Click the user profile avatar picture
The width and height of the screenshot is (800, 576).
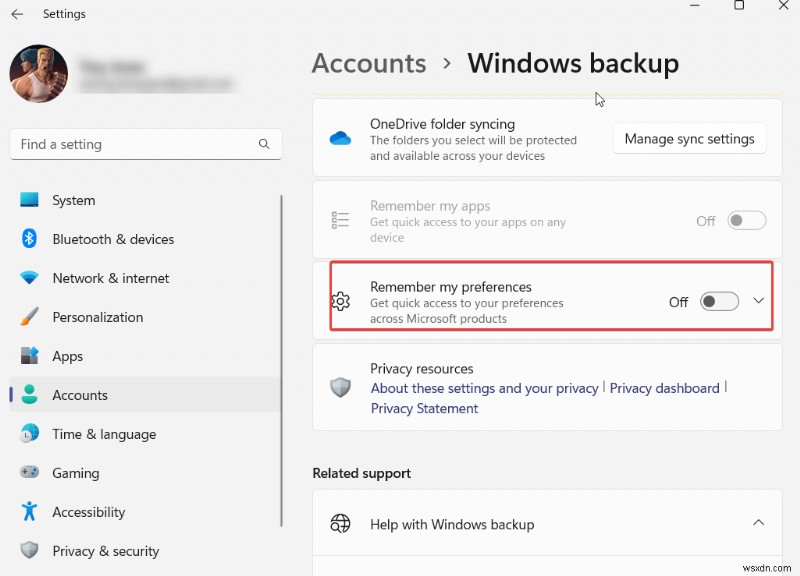tap(39, 73)
